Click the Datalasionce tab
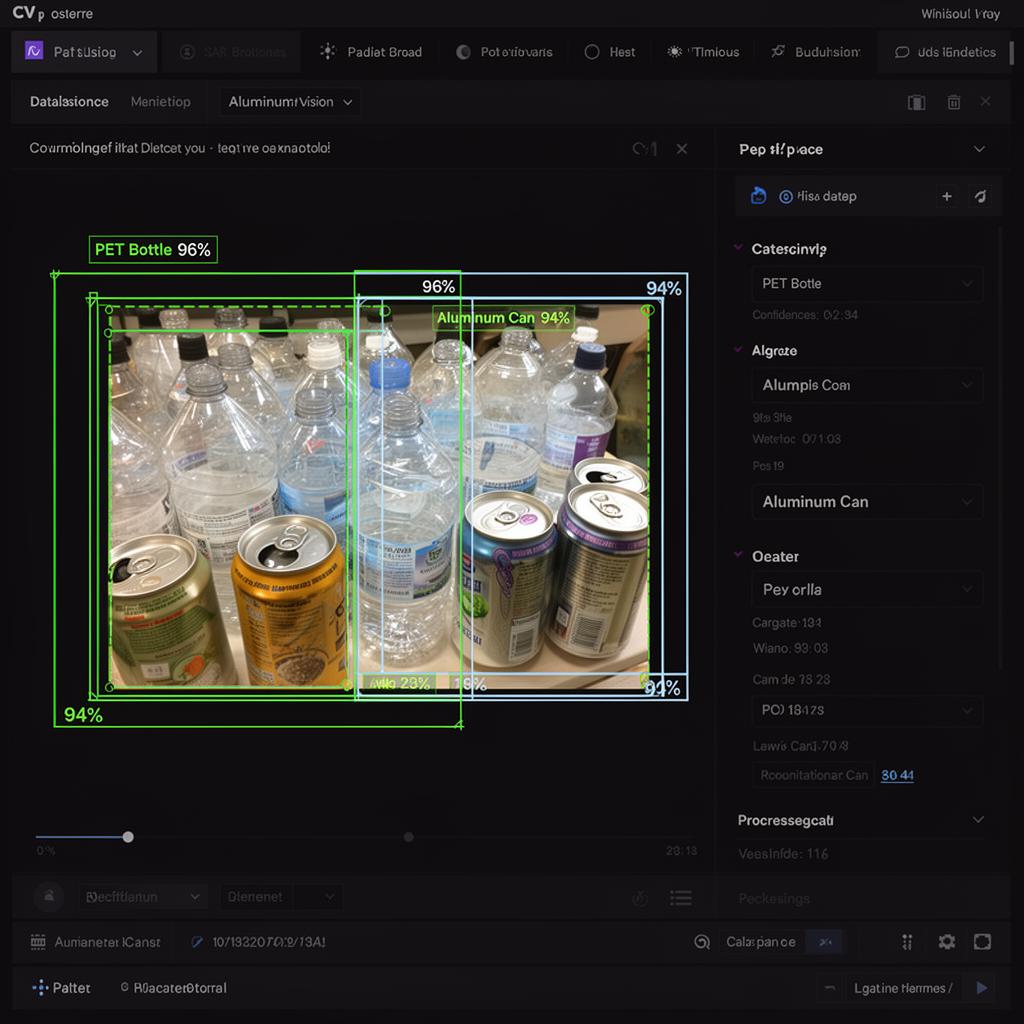This screenshot has height=1024, width=1024. 69,102
